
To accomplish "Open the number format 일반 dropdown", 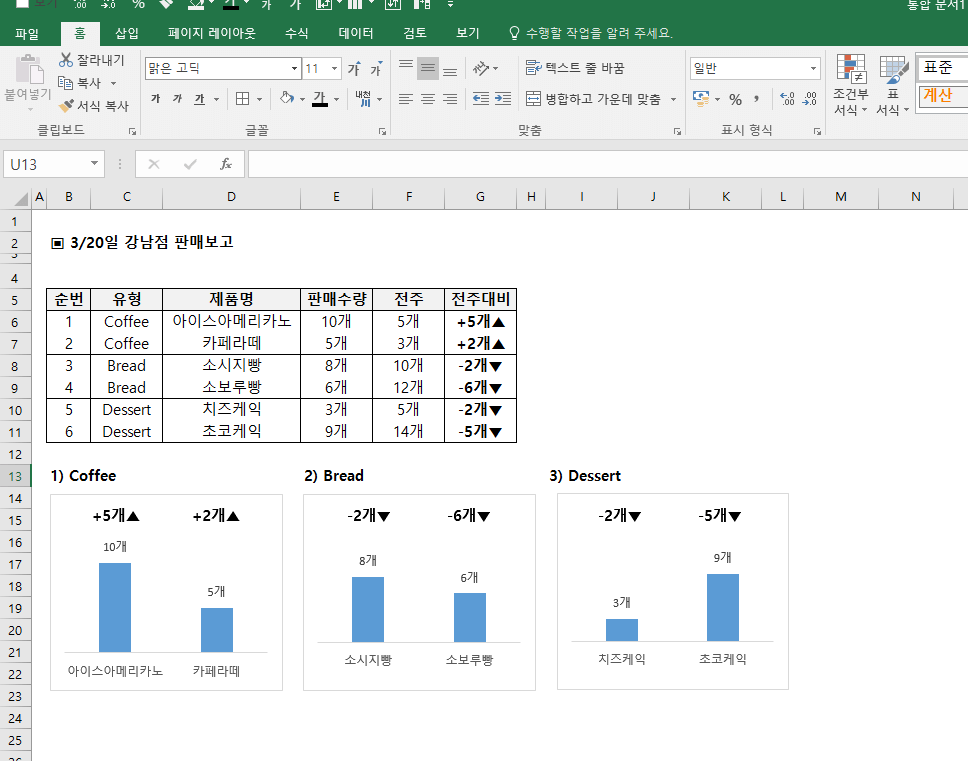I will pyautogui.click(x=813, y=69).
